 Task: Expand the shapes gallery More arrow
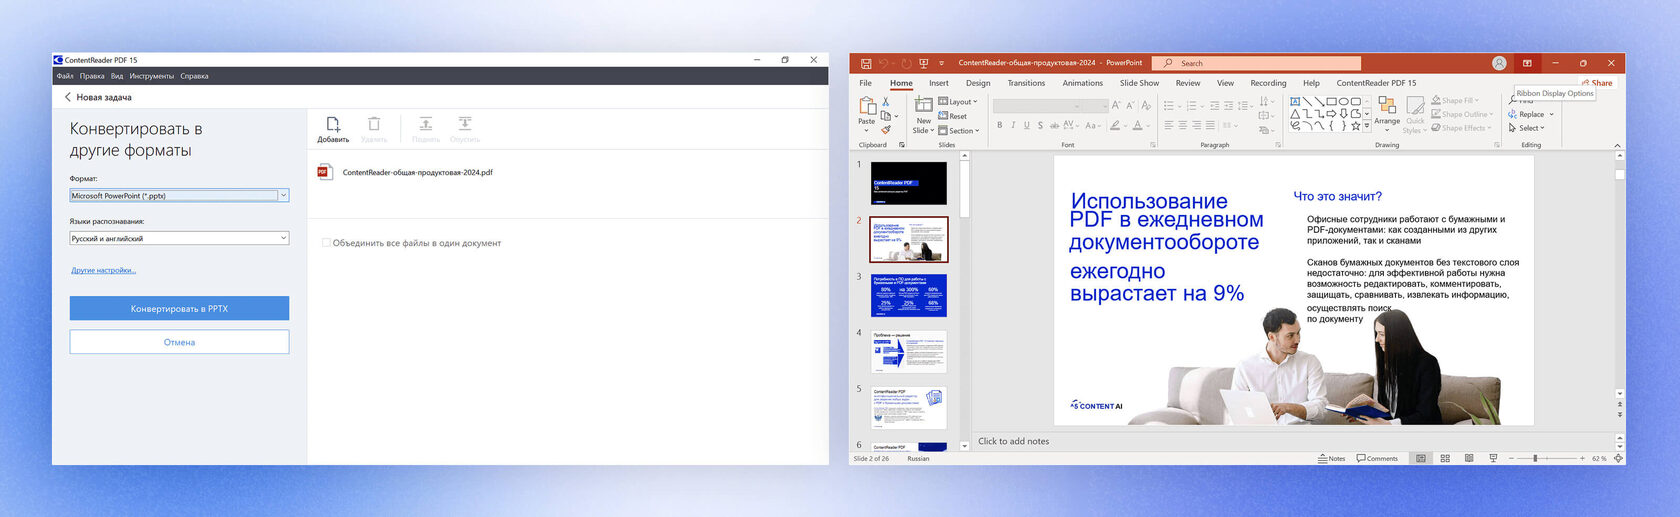1367,126
